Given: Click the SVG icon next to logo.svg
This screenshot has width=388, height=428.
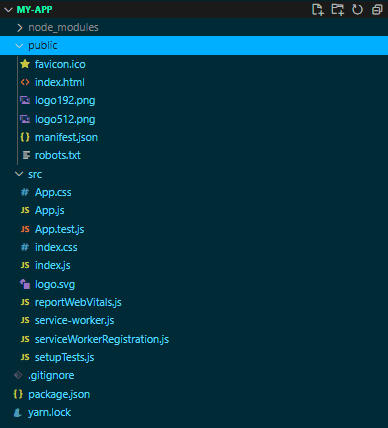Looking at the screenshot, I should pos(25,284).
